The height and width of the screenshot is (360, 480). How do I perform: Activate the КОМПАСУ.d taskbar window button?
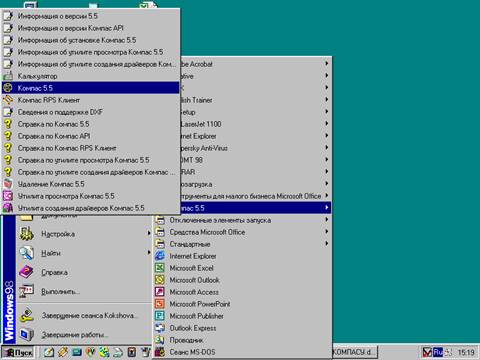click(354, 352)
